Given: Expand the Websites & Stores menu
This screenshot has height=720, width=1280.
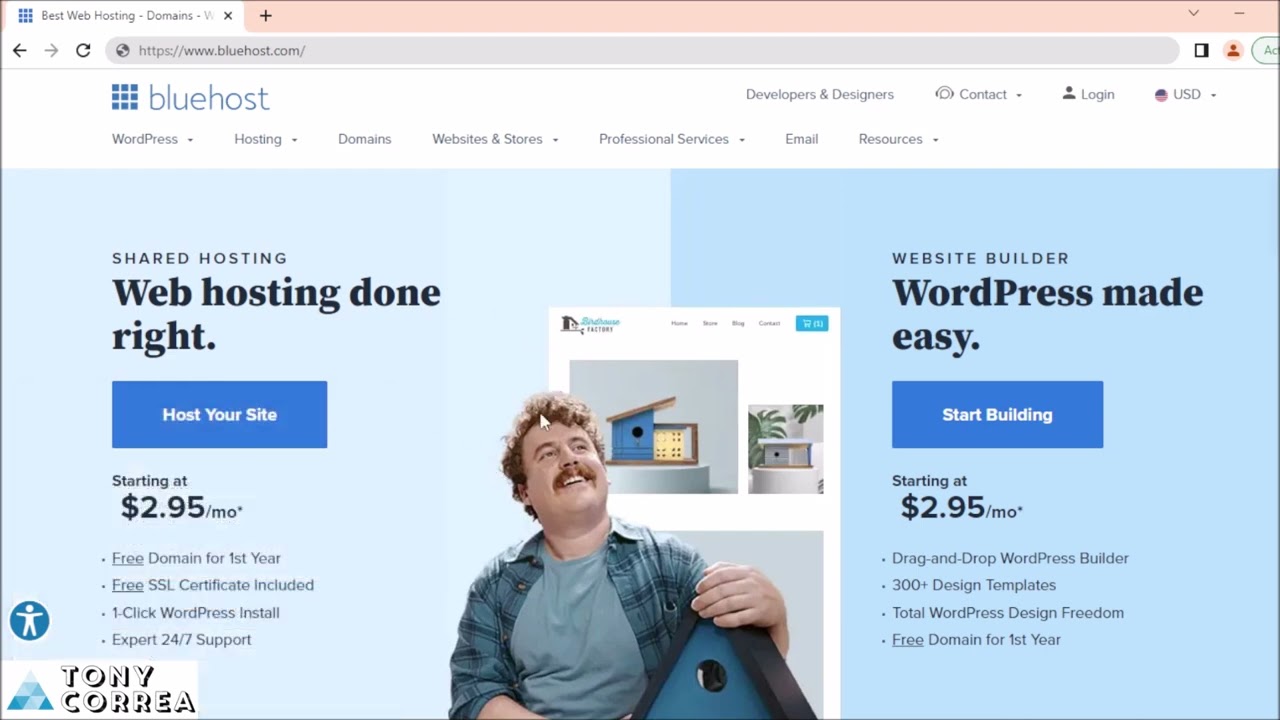Looking at the screenshot, I should click(495, 139).
